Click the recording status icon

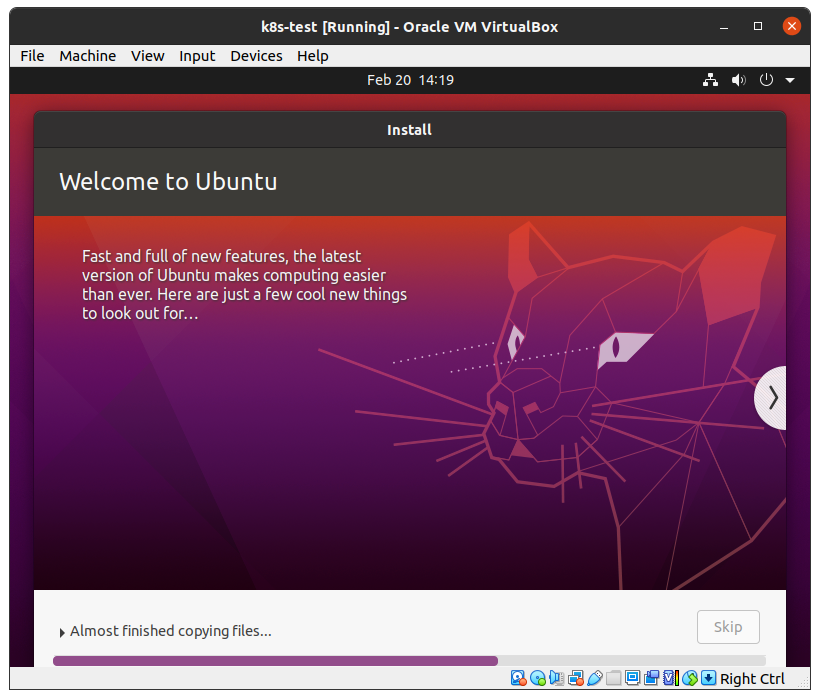[652, 678]
